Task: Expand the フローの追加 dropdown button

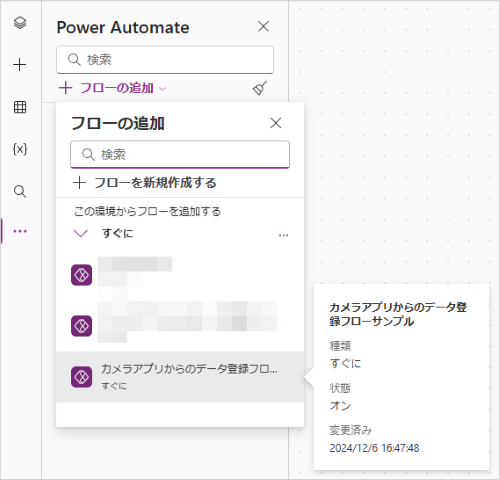Action: point(112,88)
